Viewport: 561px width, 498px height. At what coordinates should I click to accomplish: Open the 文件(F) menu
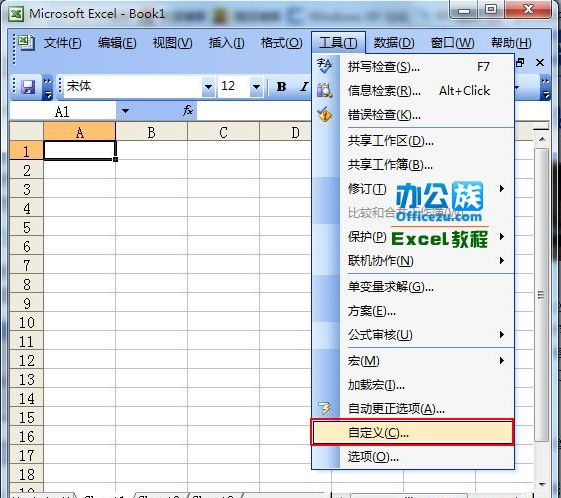point(63,43)
